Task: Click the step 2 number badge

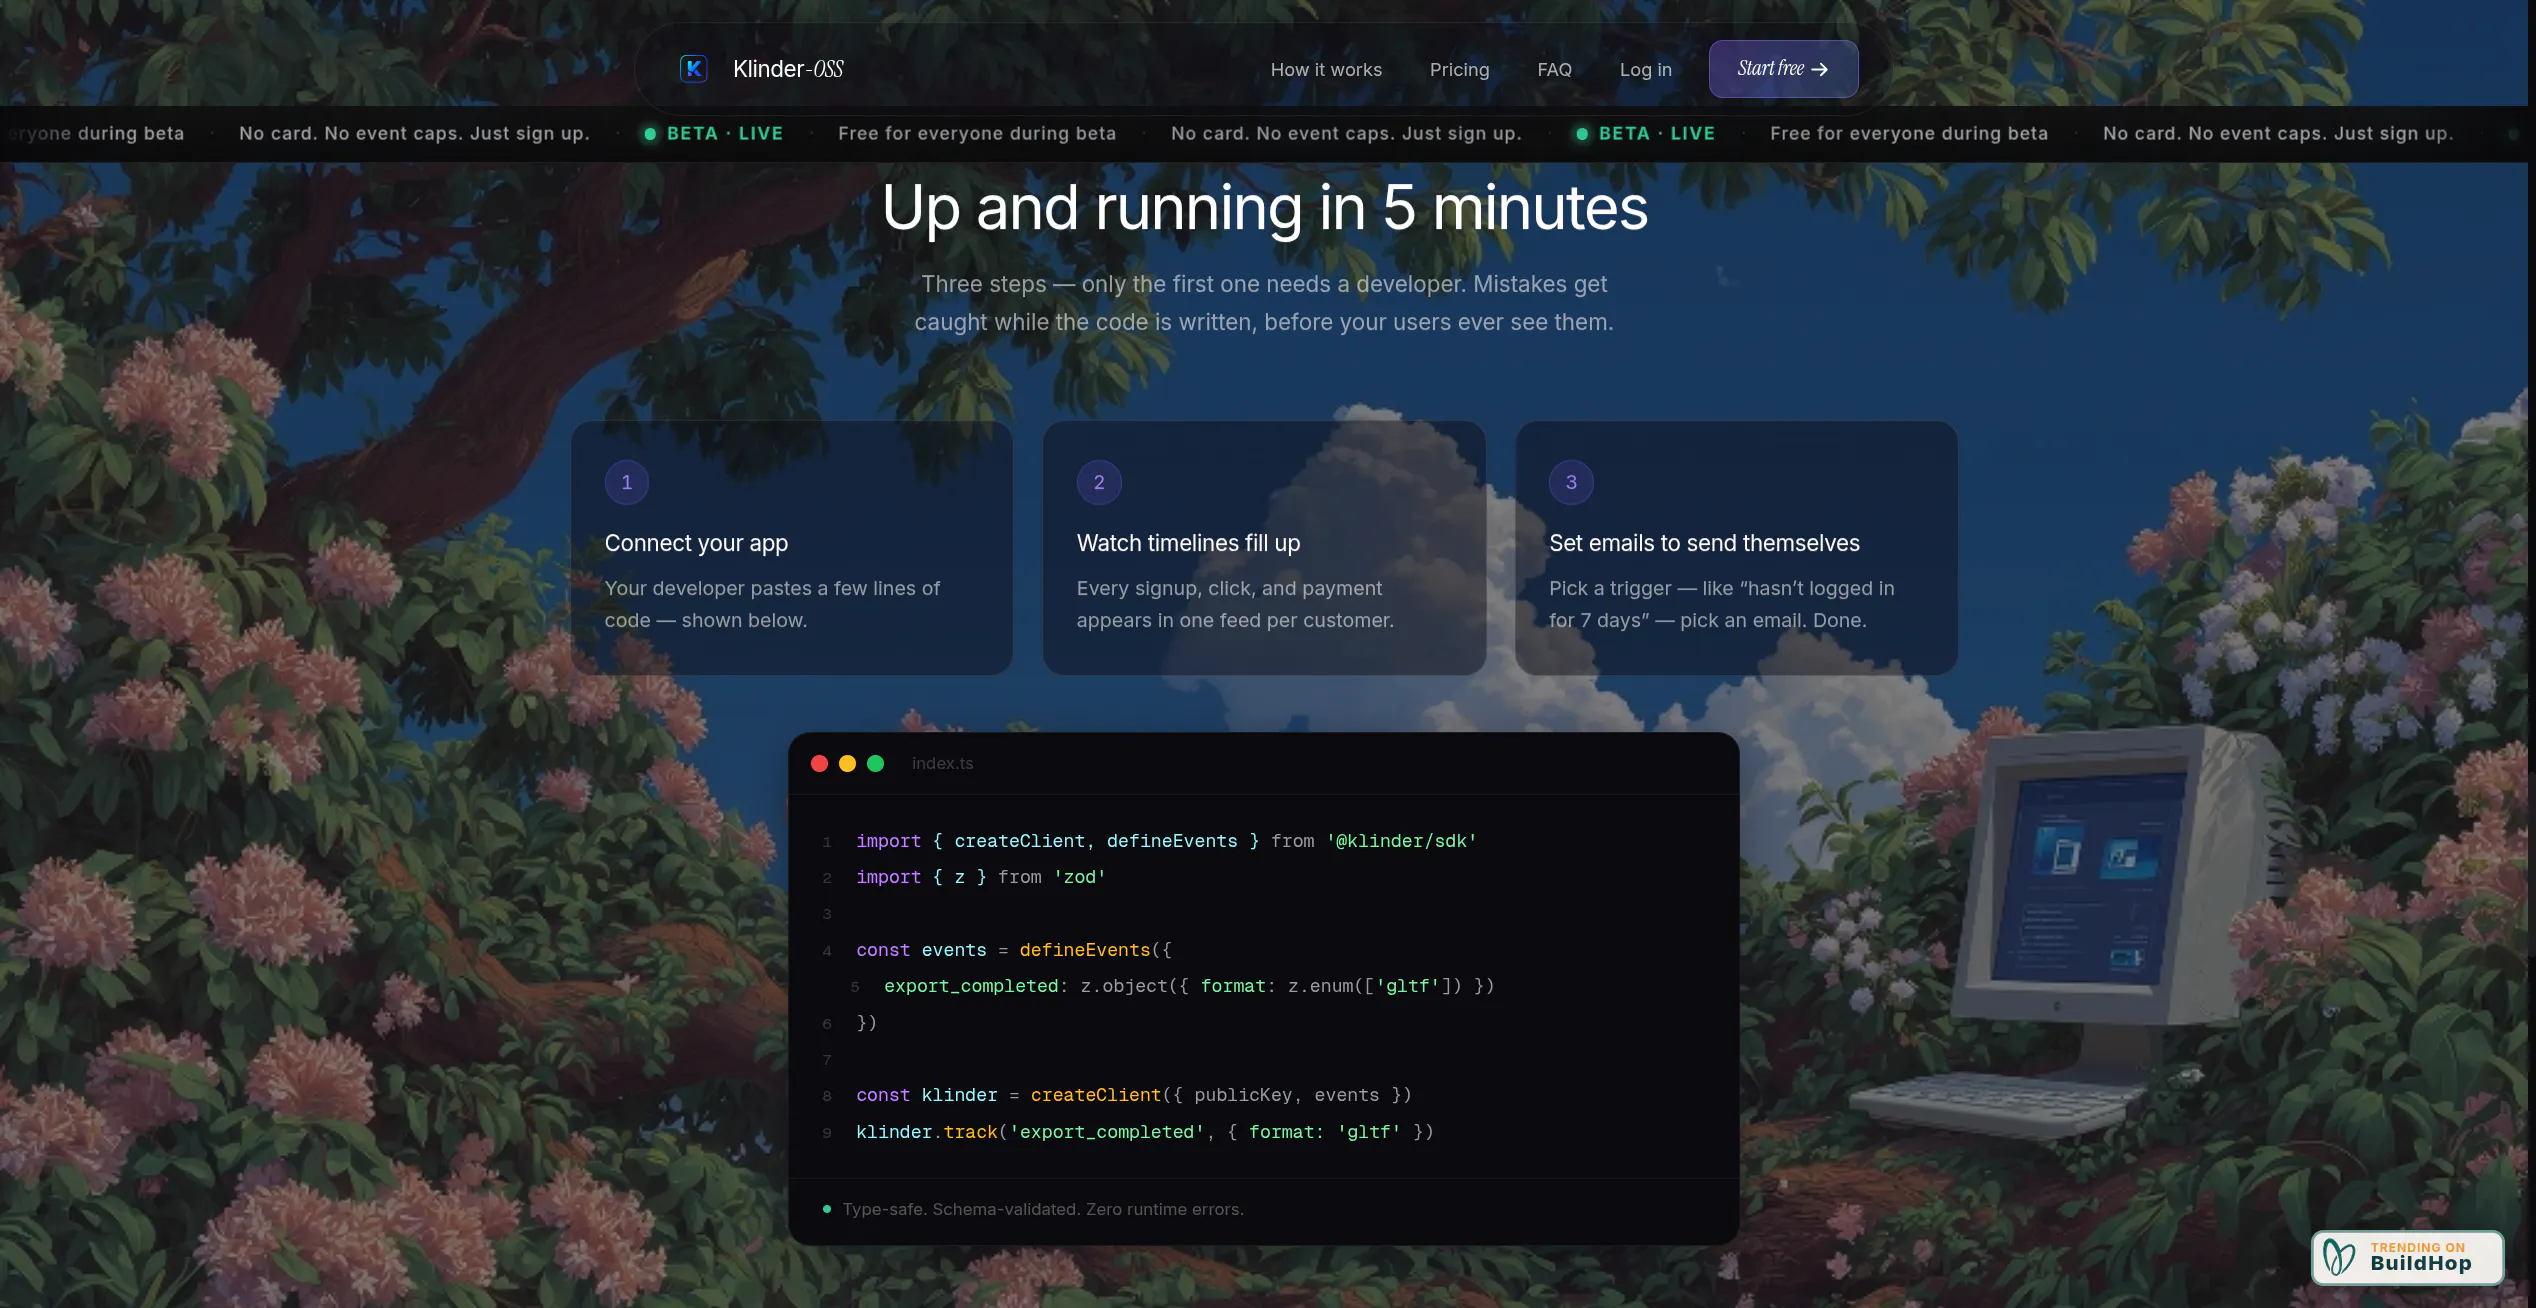Action: point(1099,482)
